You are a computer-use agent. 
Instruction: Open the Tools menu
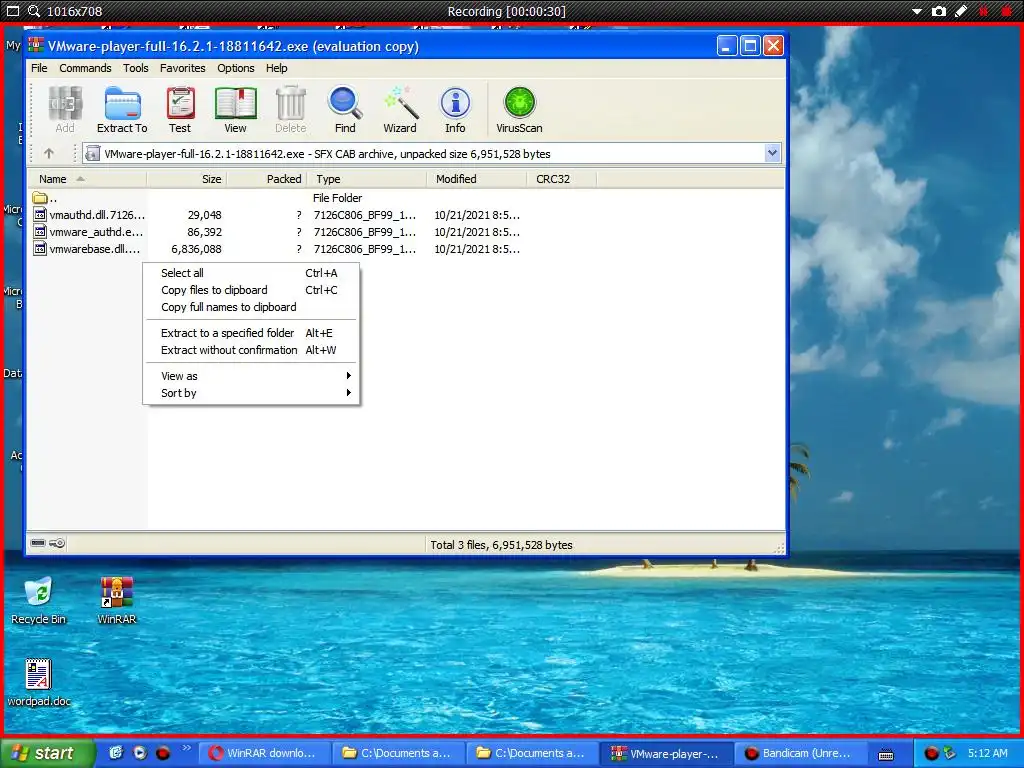(x=135, y=68)
